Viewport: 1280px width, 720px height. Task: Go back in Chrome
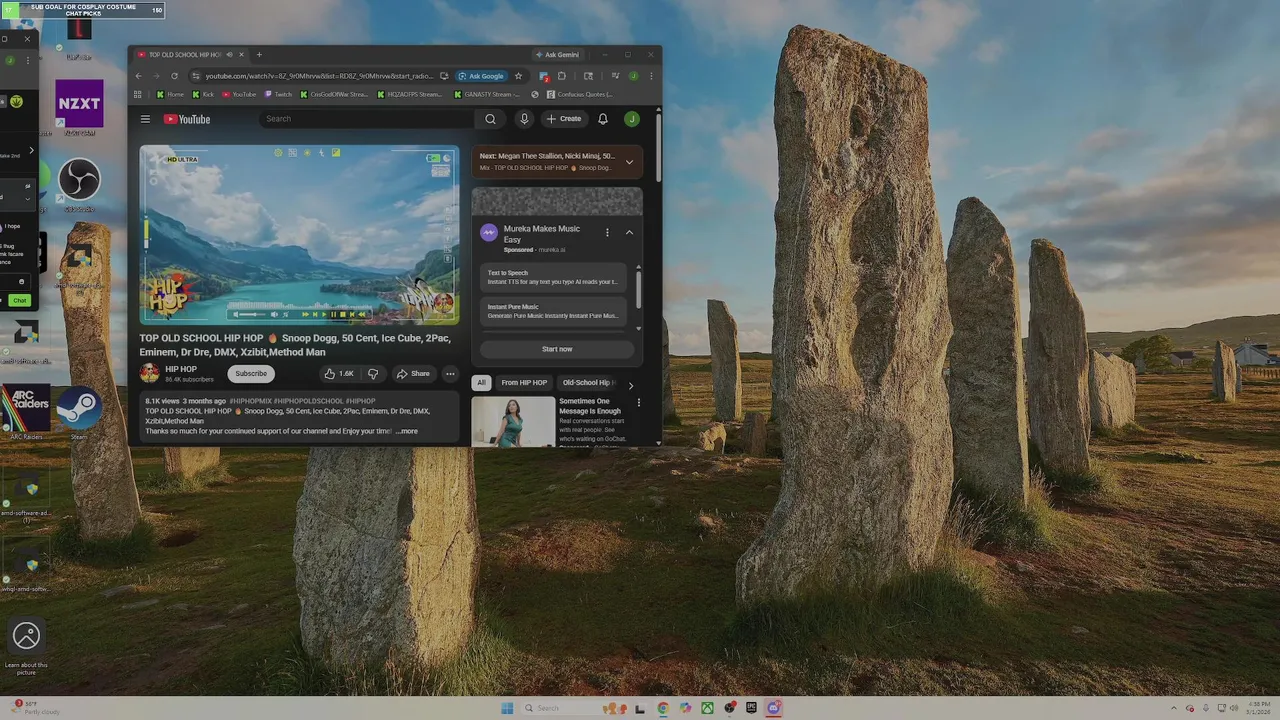(139, 76)
